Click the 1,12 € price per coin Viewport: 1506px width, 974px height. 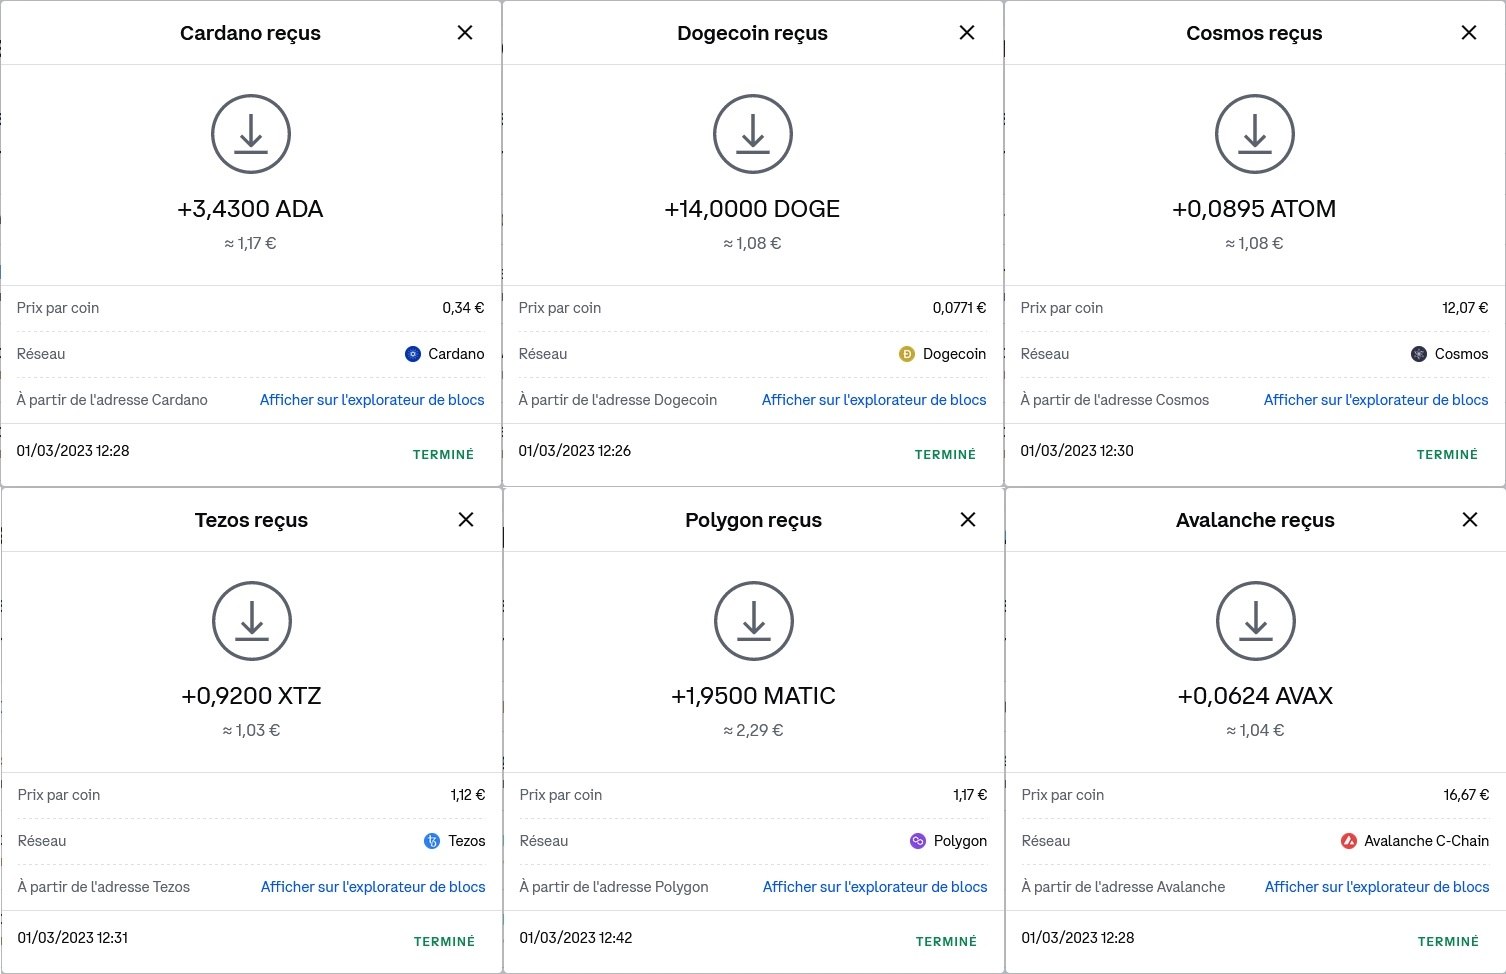click(468, 795)
